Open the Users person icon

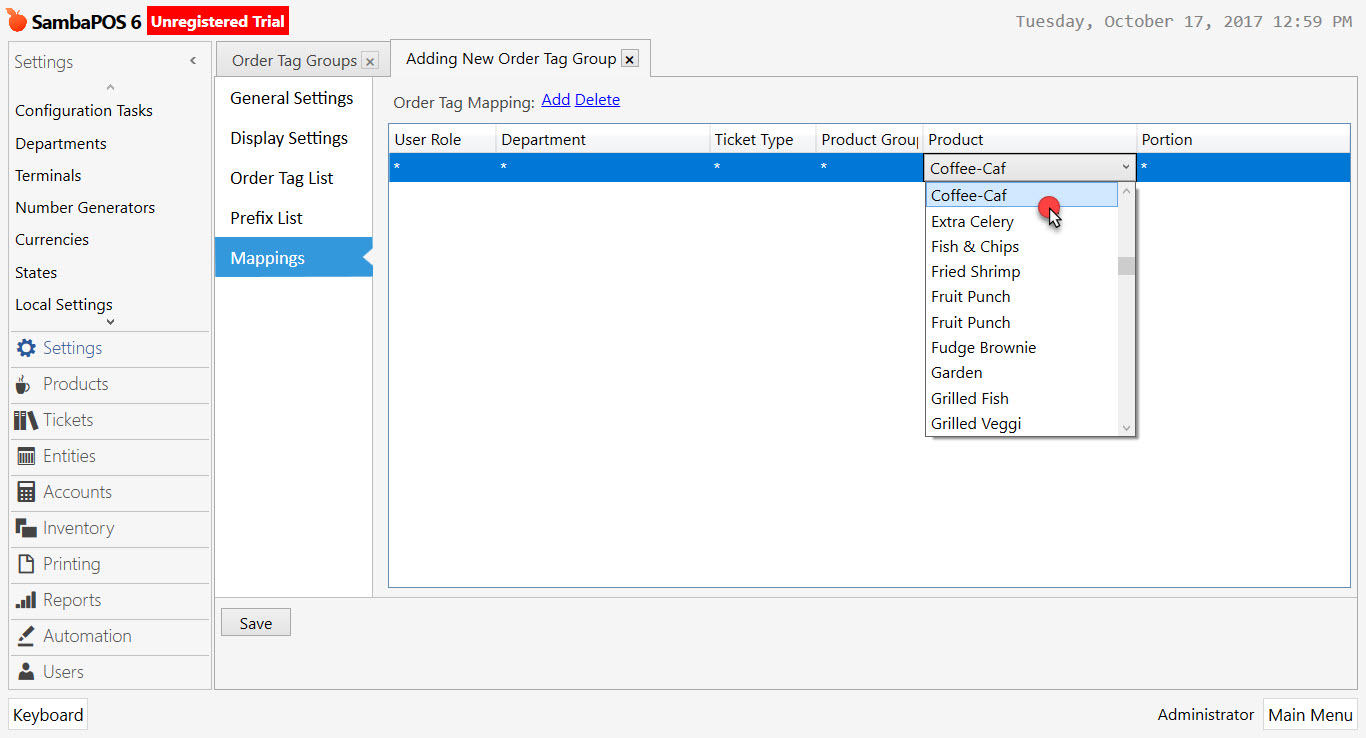(x=23, y=672)
